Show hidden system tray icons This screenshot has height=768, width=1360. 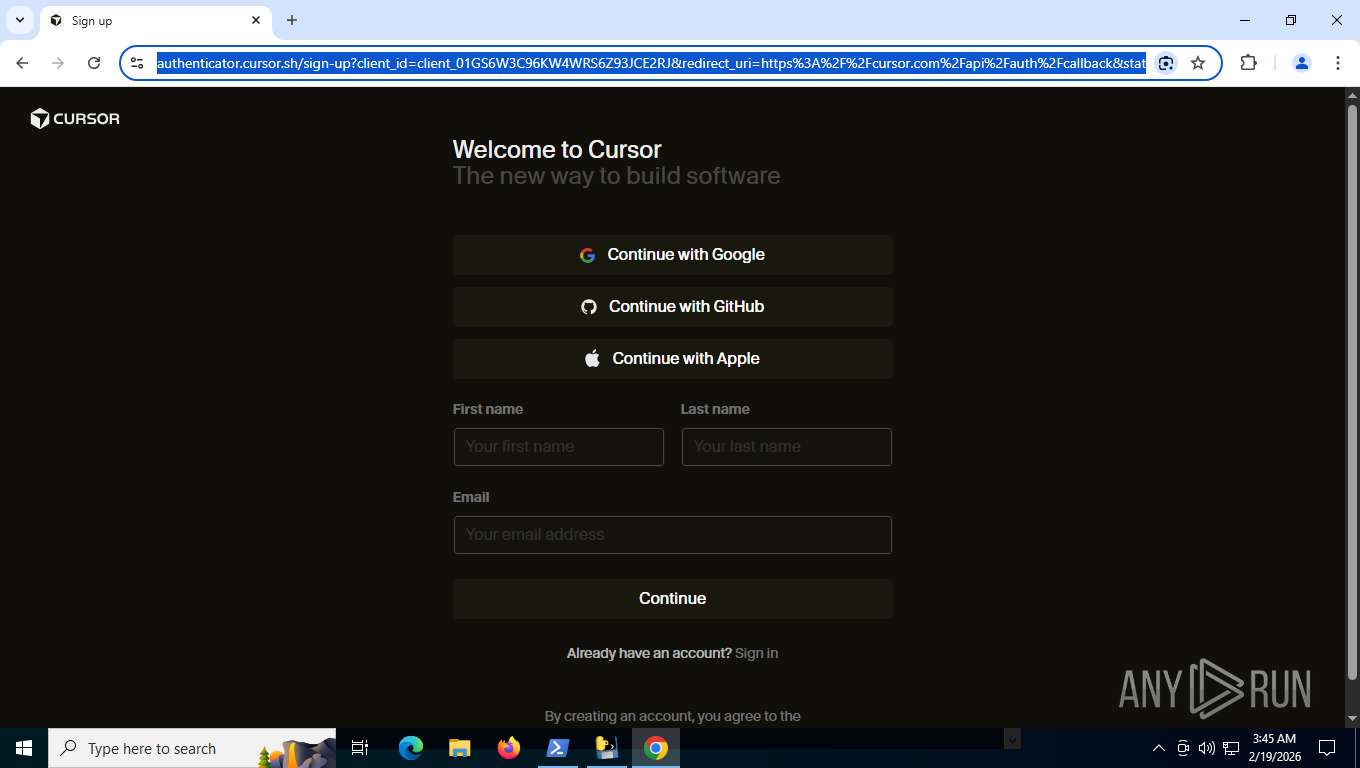(x=1159, y=748)
